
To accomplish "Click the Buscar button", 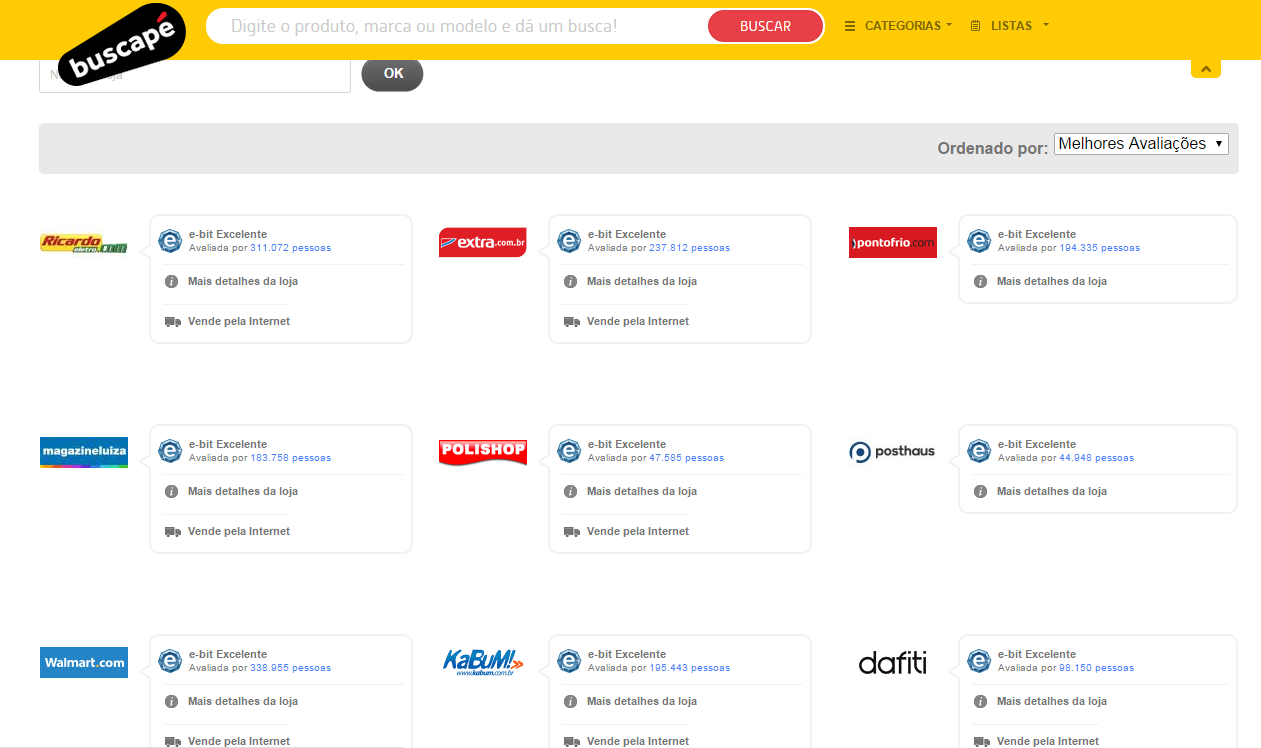I will [765, 27].
